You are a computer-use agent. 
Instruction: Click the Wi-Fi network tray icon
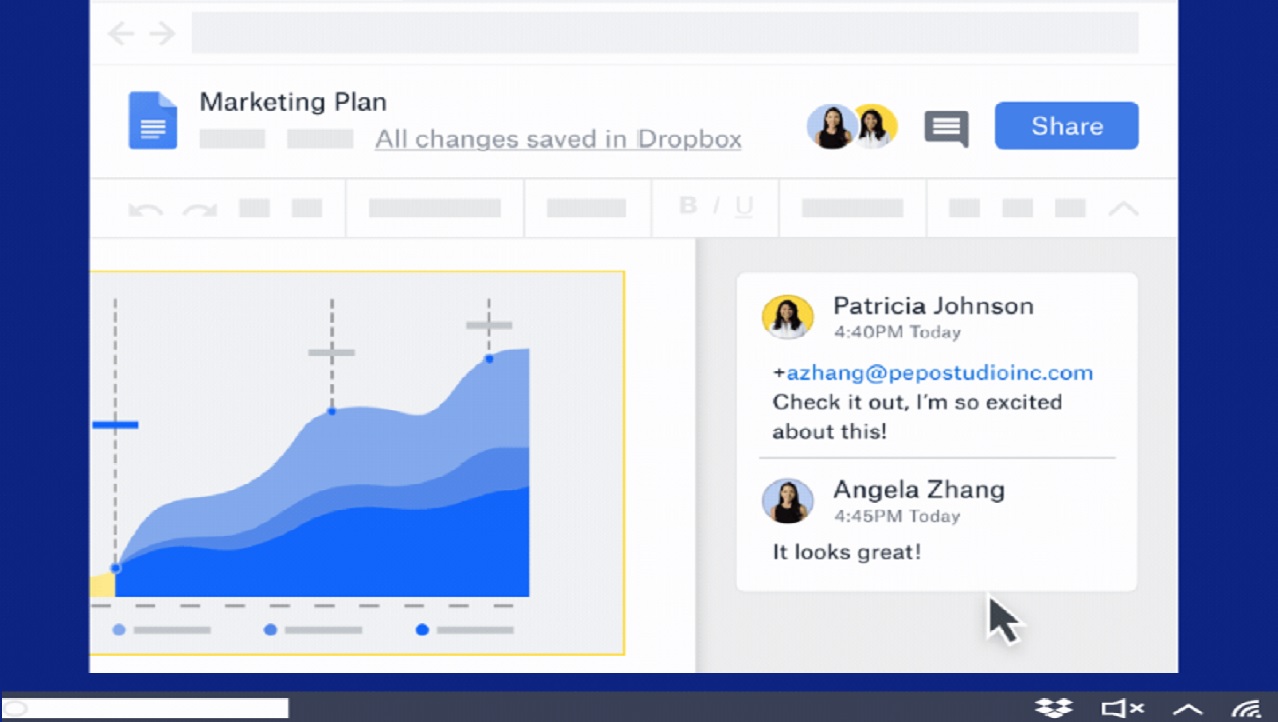click(x=1246, y=708)
